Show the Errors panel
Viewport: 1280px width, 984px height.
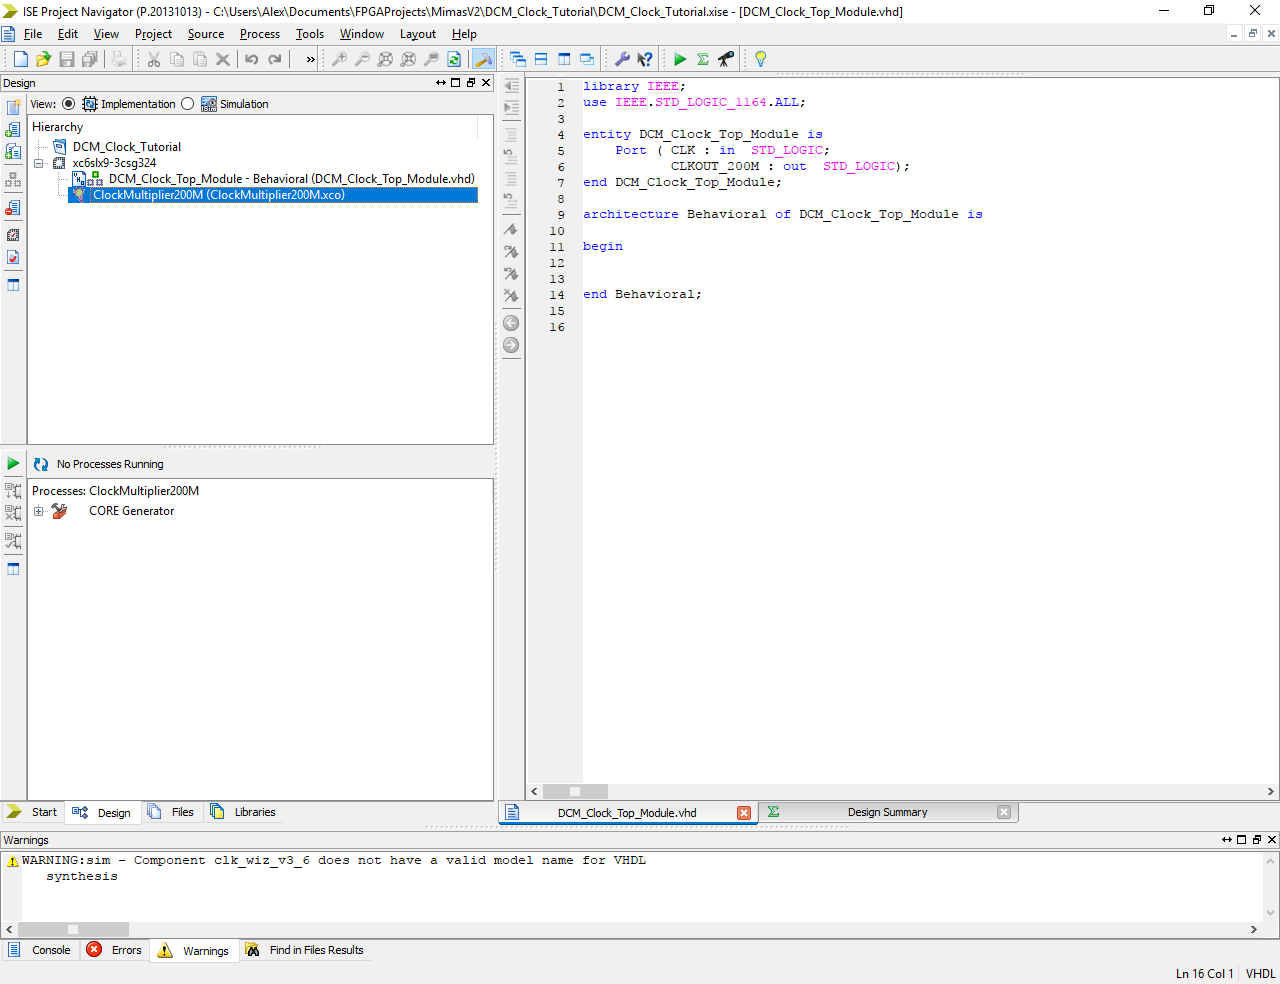pos(114,950)
